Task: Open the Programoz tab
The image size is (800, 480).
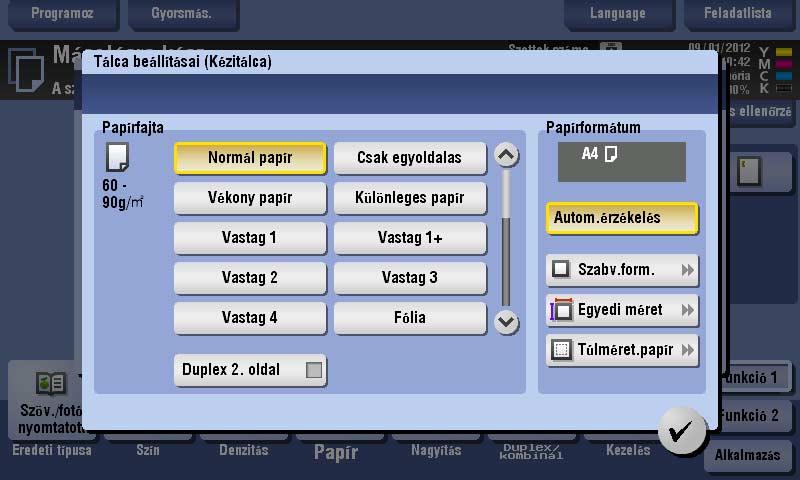Action: tap(63, 14)
